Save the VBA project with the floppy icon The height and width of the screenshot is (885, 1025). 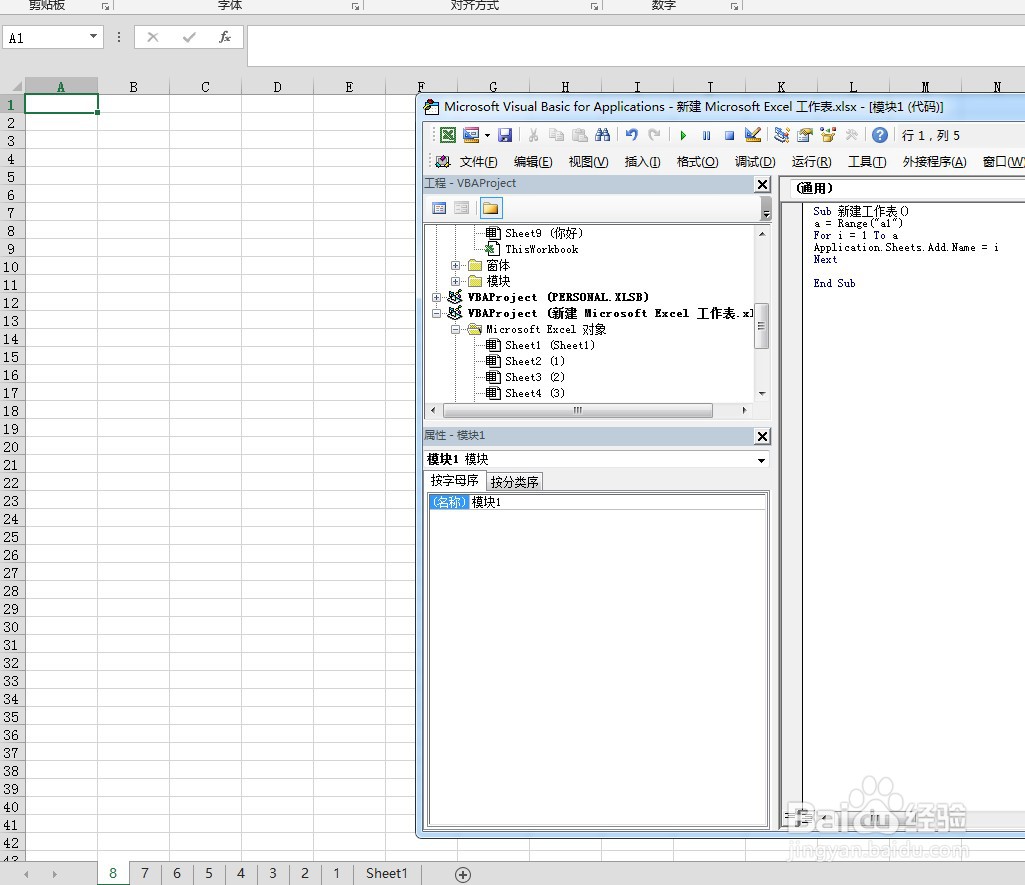click(505, 135)
